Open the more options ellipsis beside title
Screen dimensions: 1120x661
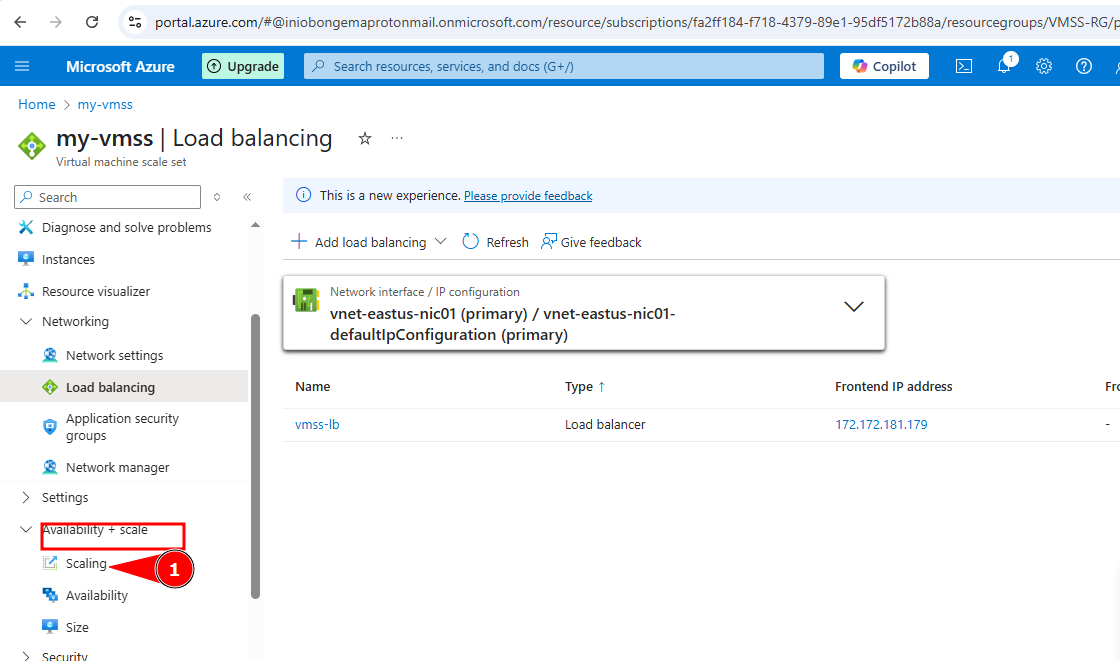pyautogui.click(x=397, y=138)
